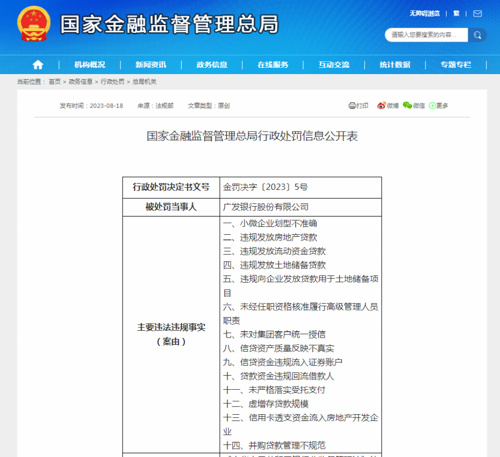
Task: Click the green 更多 plus icon
Action: click(432, 106)
